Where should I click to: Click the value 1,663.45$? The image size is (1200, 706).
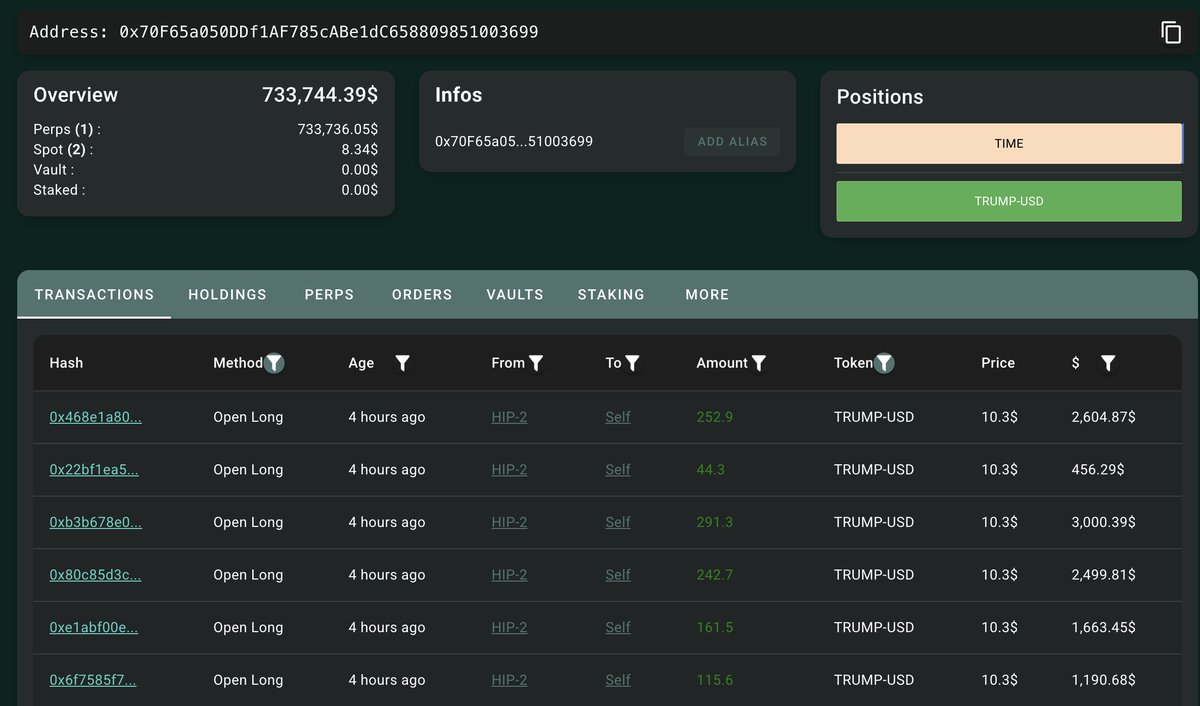pyautogui.click(x=1103, y=627)
